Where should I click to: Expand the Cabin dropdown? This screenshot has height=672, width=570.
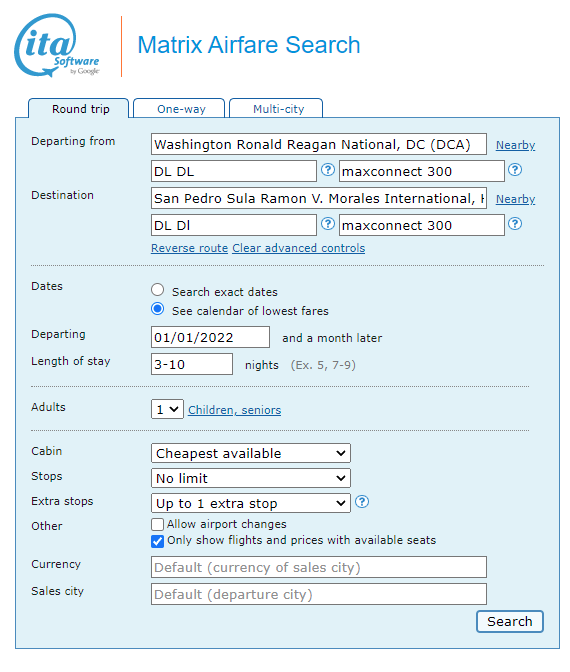click(x=251, y=453)
